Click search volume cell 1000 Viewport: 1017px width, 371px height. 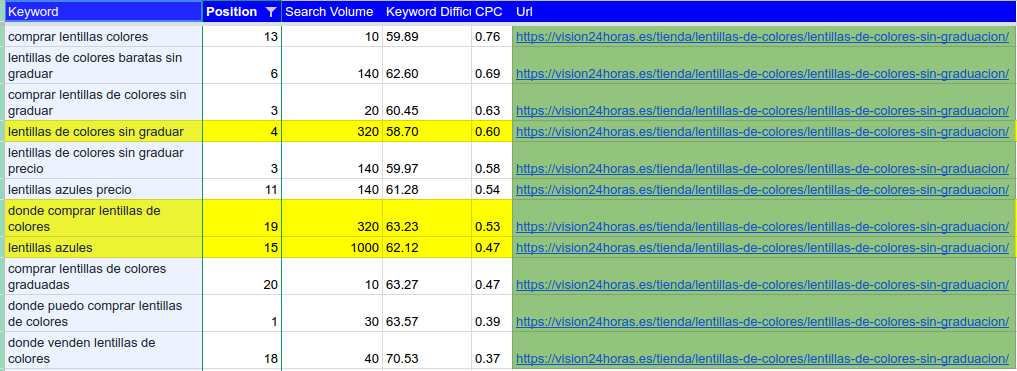[x=331, y=248]
